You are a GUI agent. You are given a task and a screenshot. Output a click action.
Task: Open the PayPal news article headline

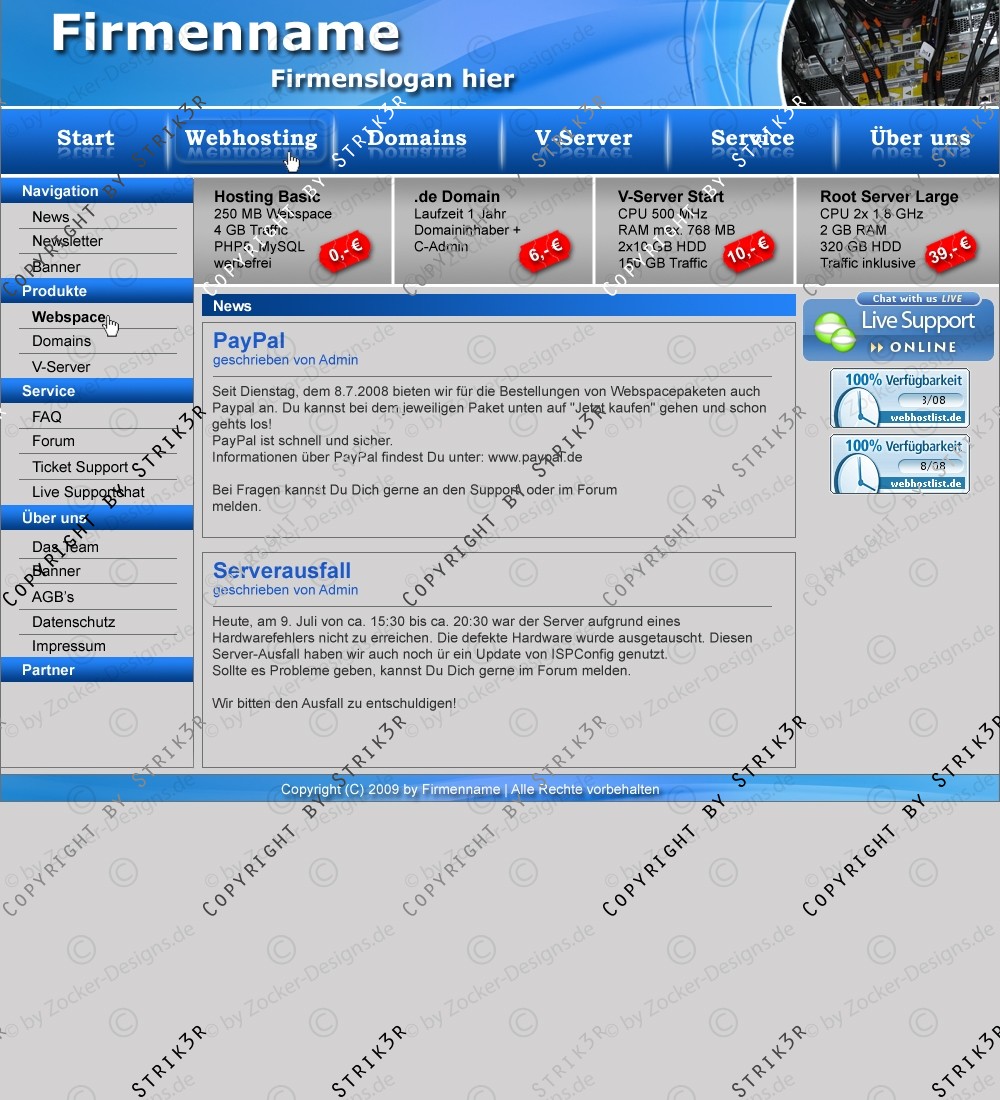point(249,341)
